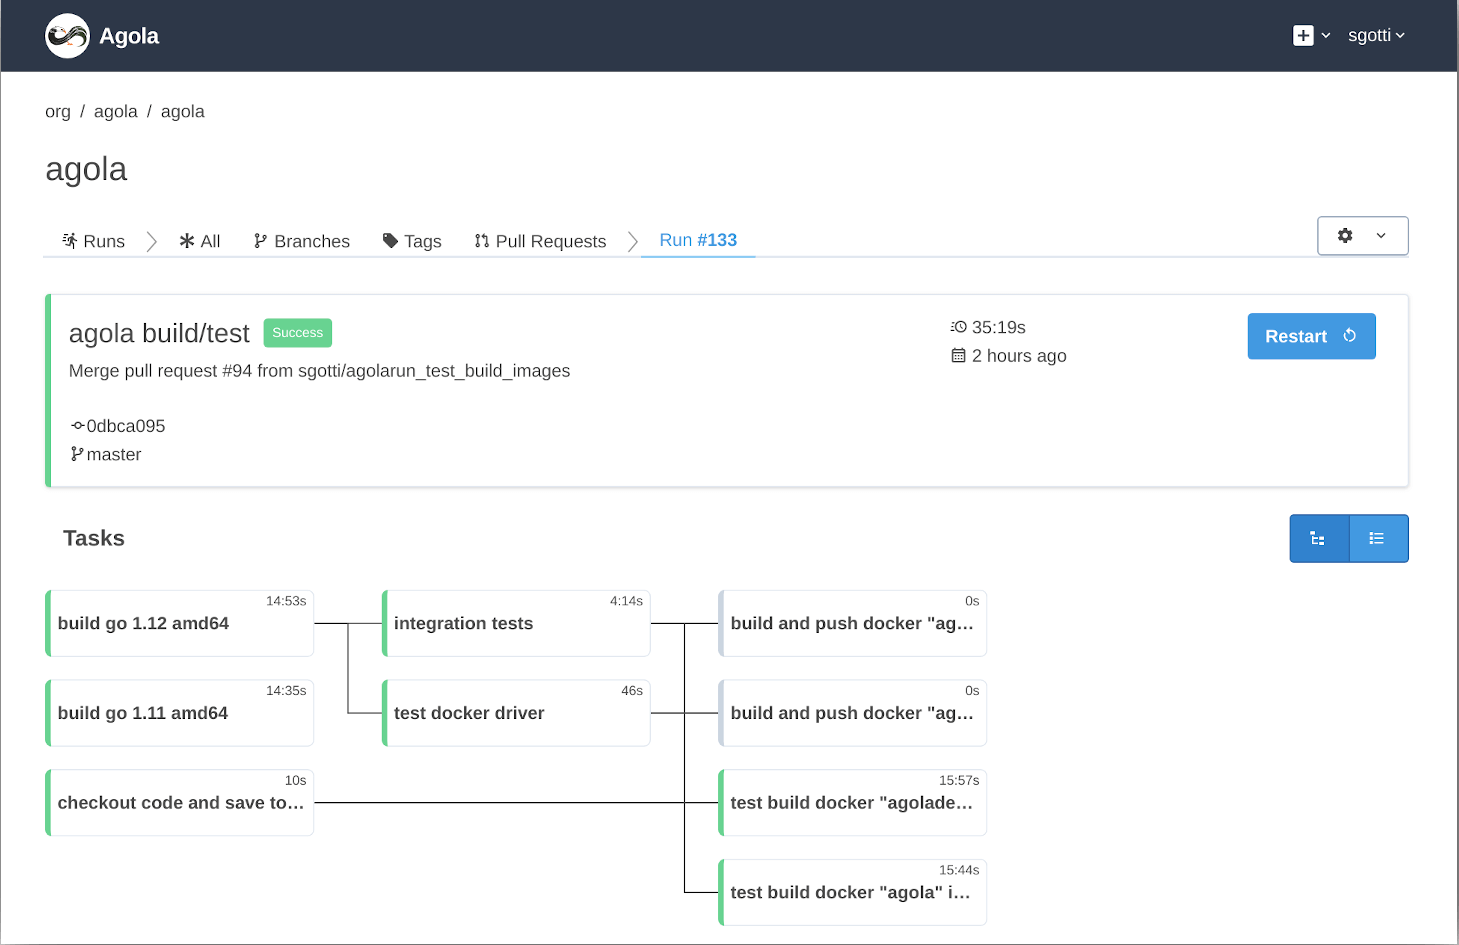Click the agola build/test run title
Screen dimensions: 1459x945
click(x=159, y=333)
